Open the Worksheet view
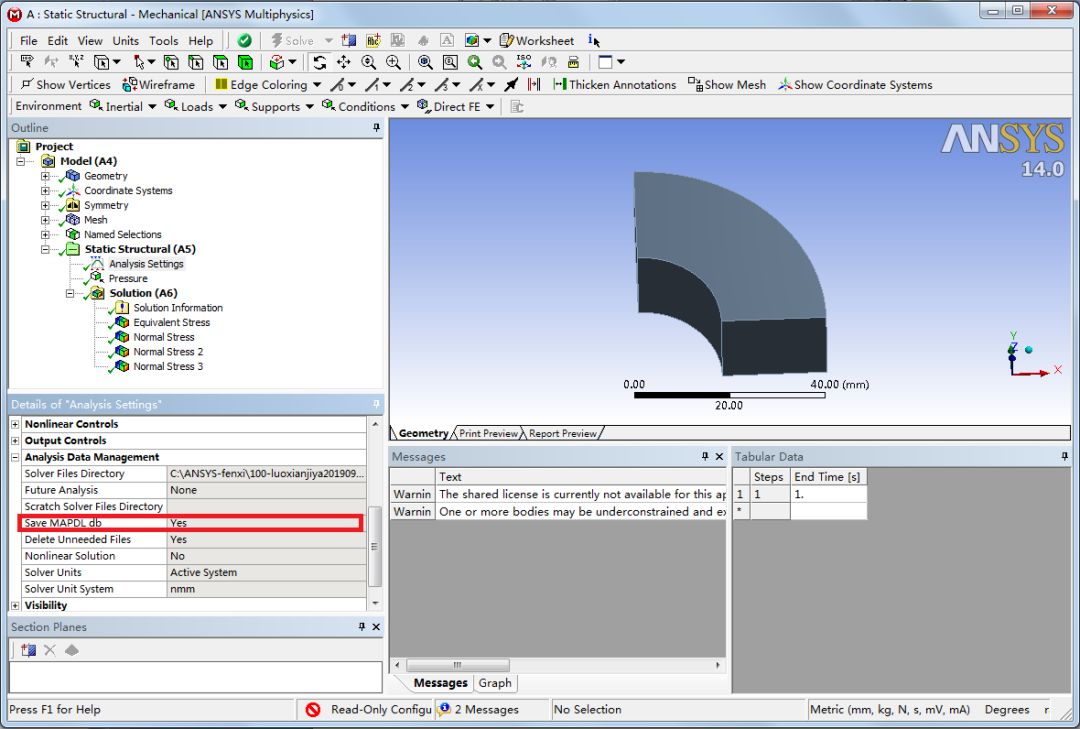This screenshot has width=1080, height=729. click(x=537, y=41)
